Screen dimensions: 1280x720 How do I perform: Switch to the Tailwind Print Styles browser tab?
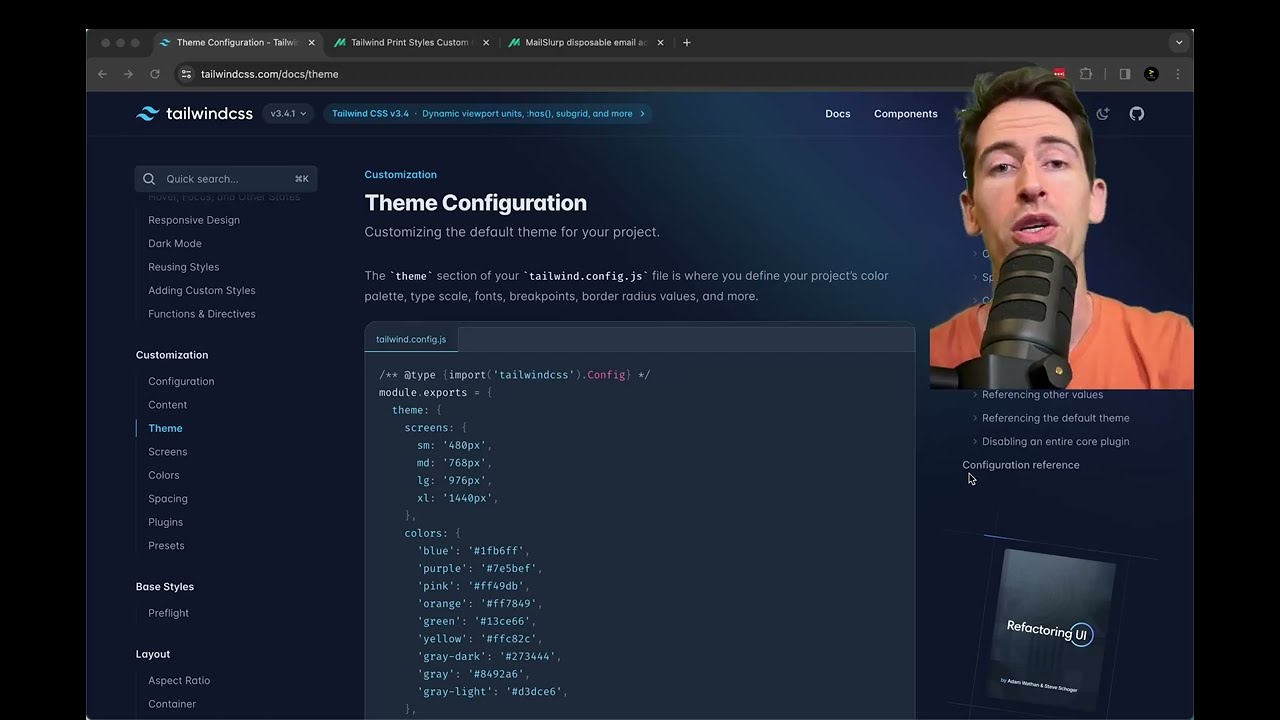click(409, 43)
